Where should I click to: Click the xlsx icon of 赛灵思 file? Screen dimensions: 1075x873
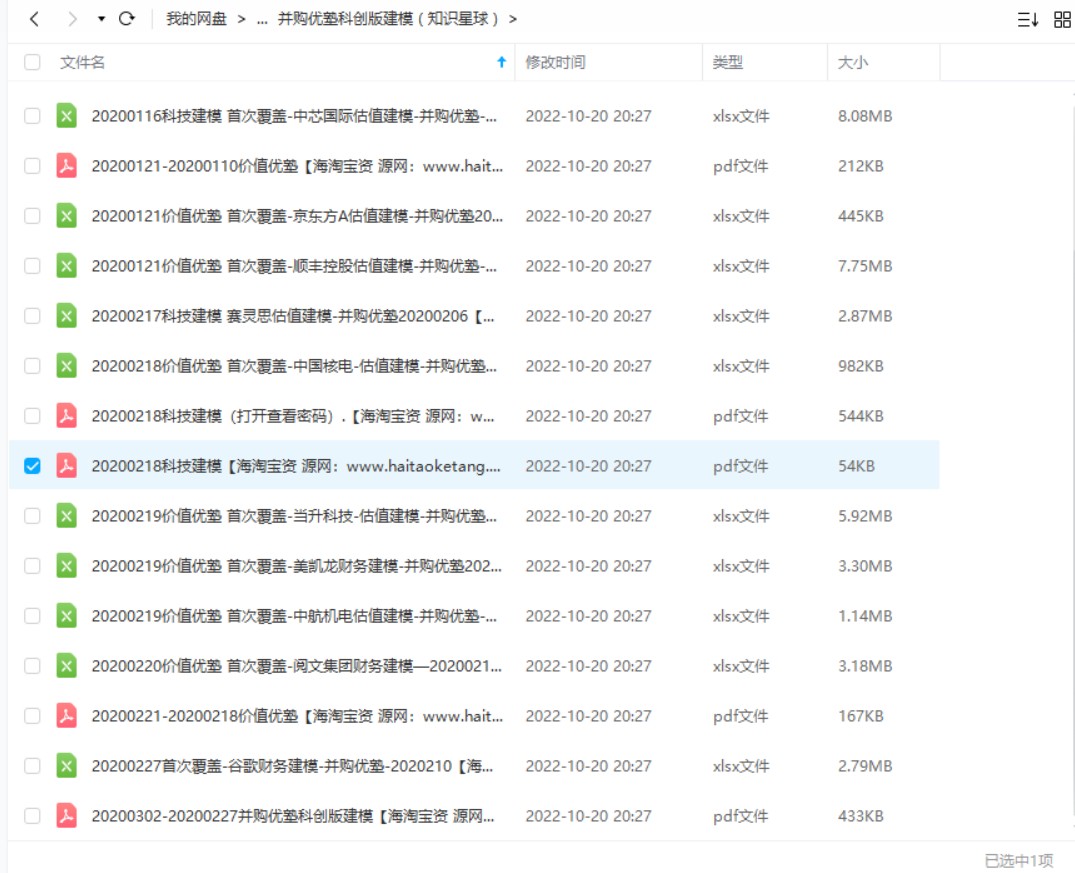coord(67,316)
